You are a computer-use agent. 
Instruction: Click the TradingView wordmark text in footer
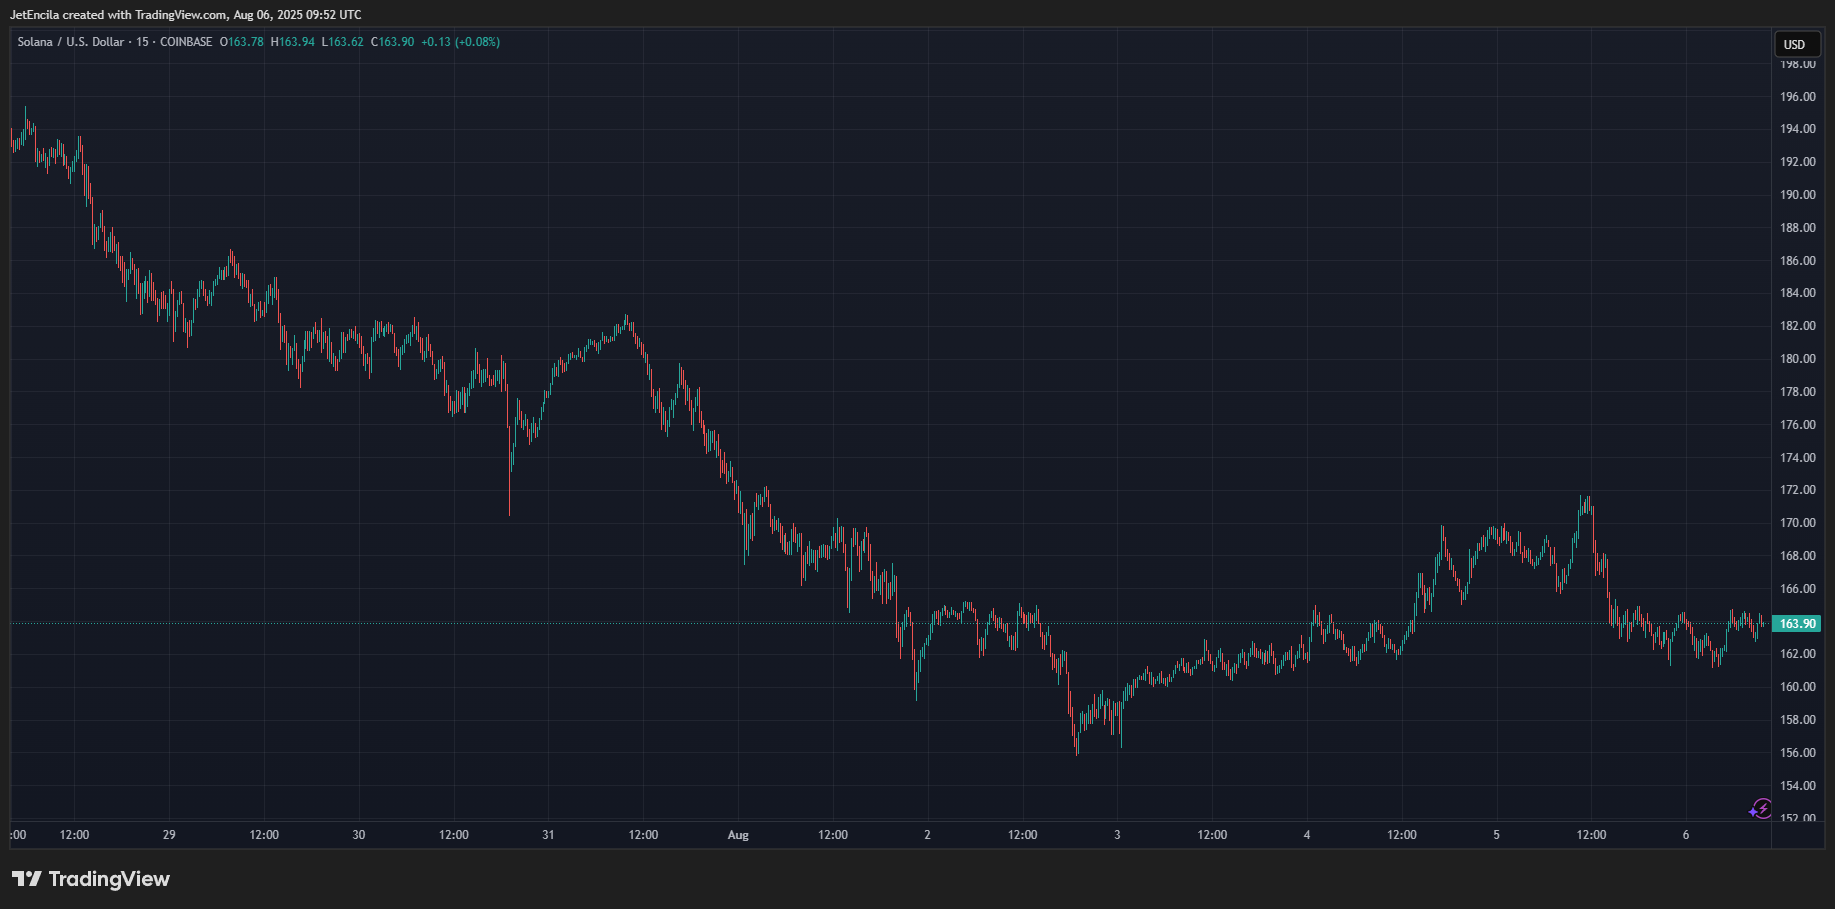coord(109,879)
